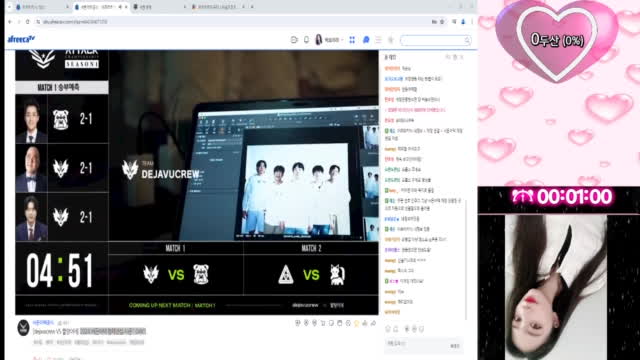Open the browser tab search chevron
640x360 pixels.
[x=10, y=7]
